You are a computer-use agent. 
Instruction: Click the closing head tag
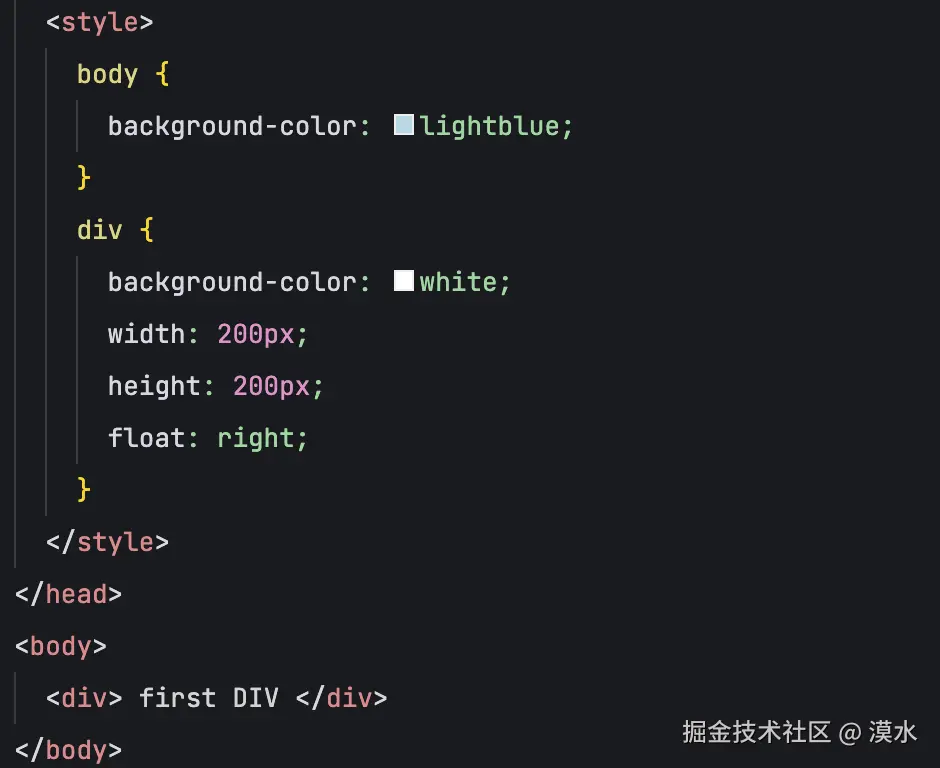[68, 594]
